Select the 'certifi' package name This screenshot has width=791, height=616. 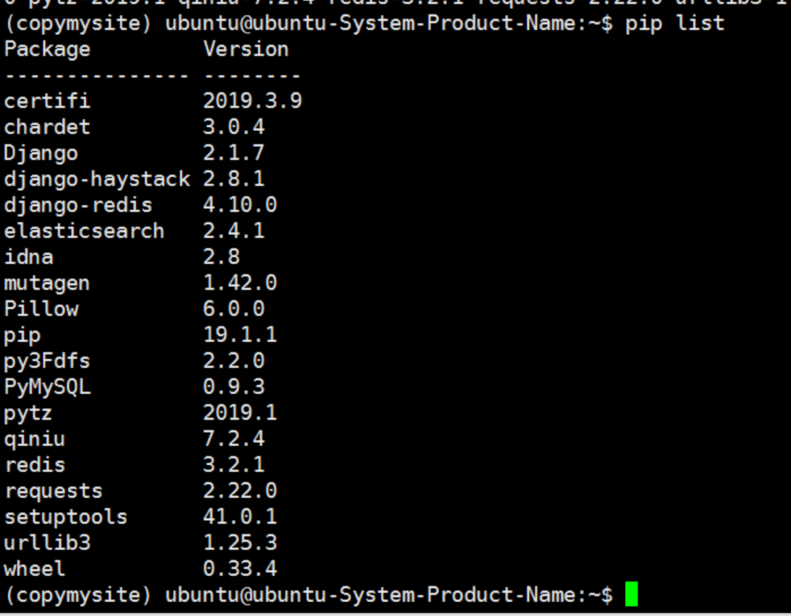(x=47, y=101)
